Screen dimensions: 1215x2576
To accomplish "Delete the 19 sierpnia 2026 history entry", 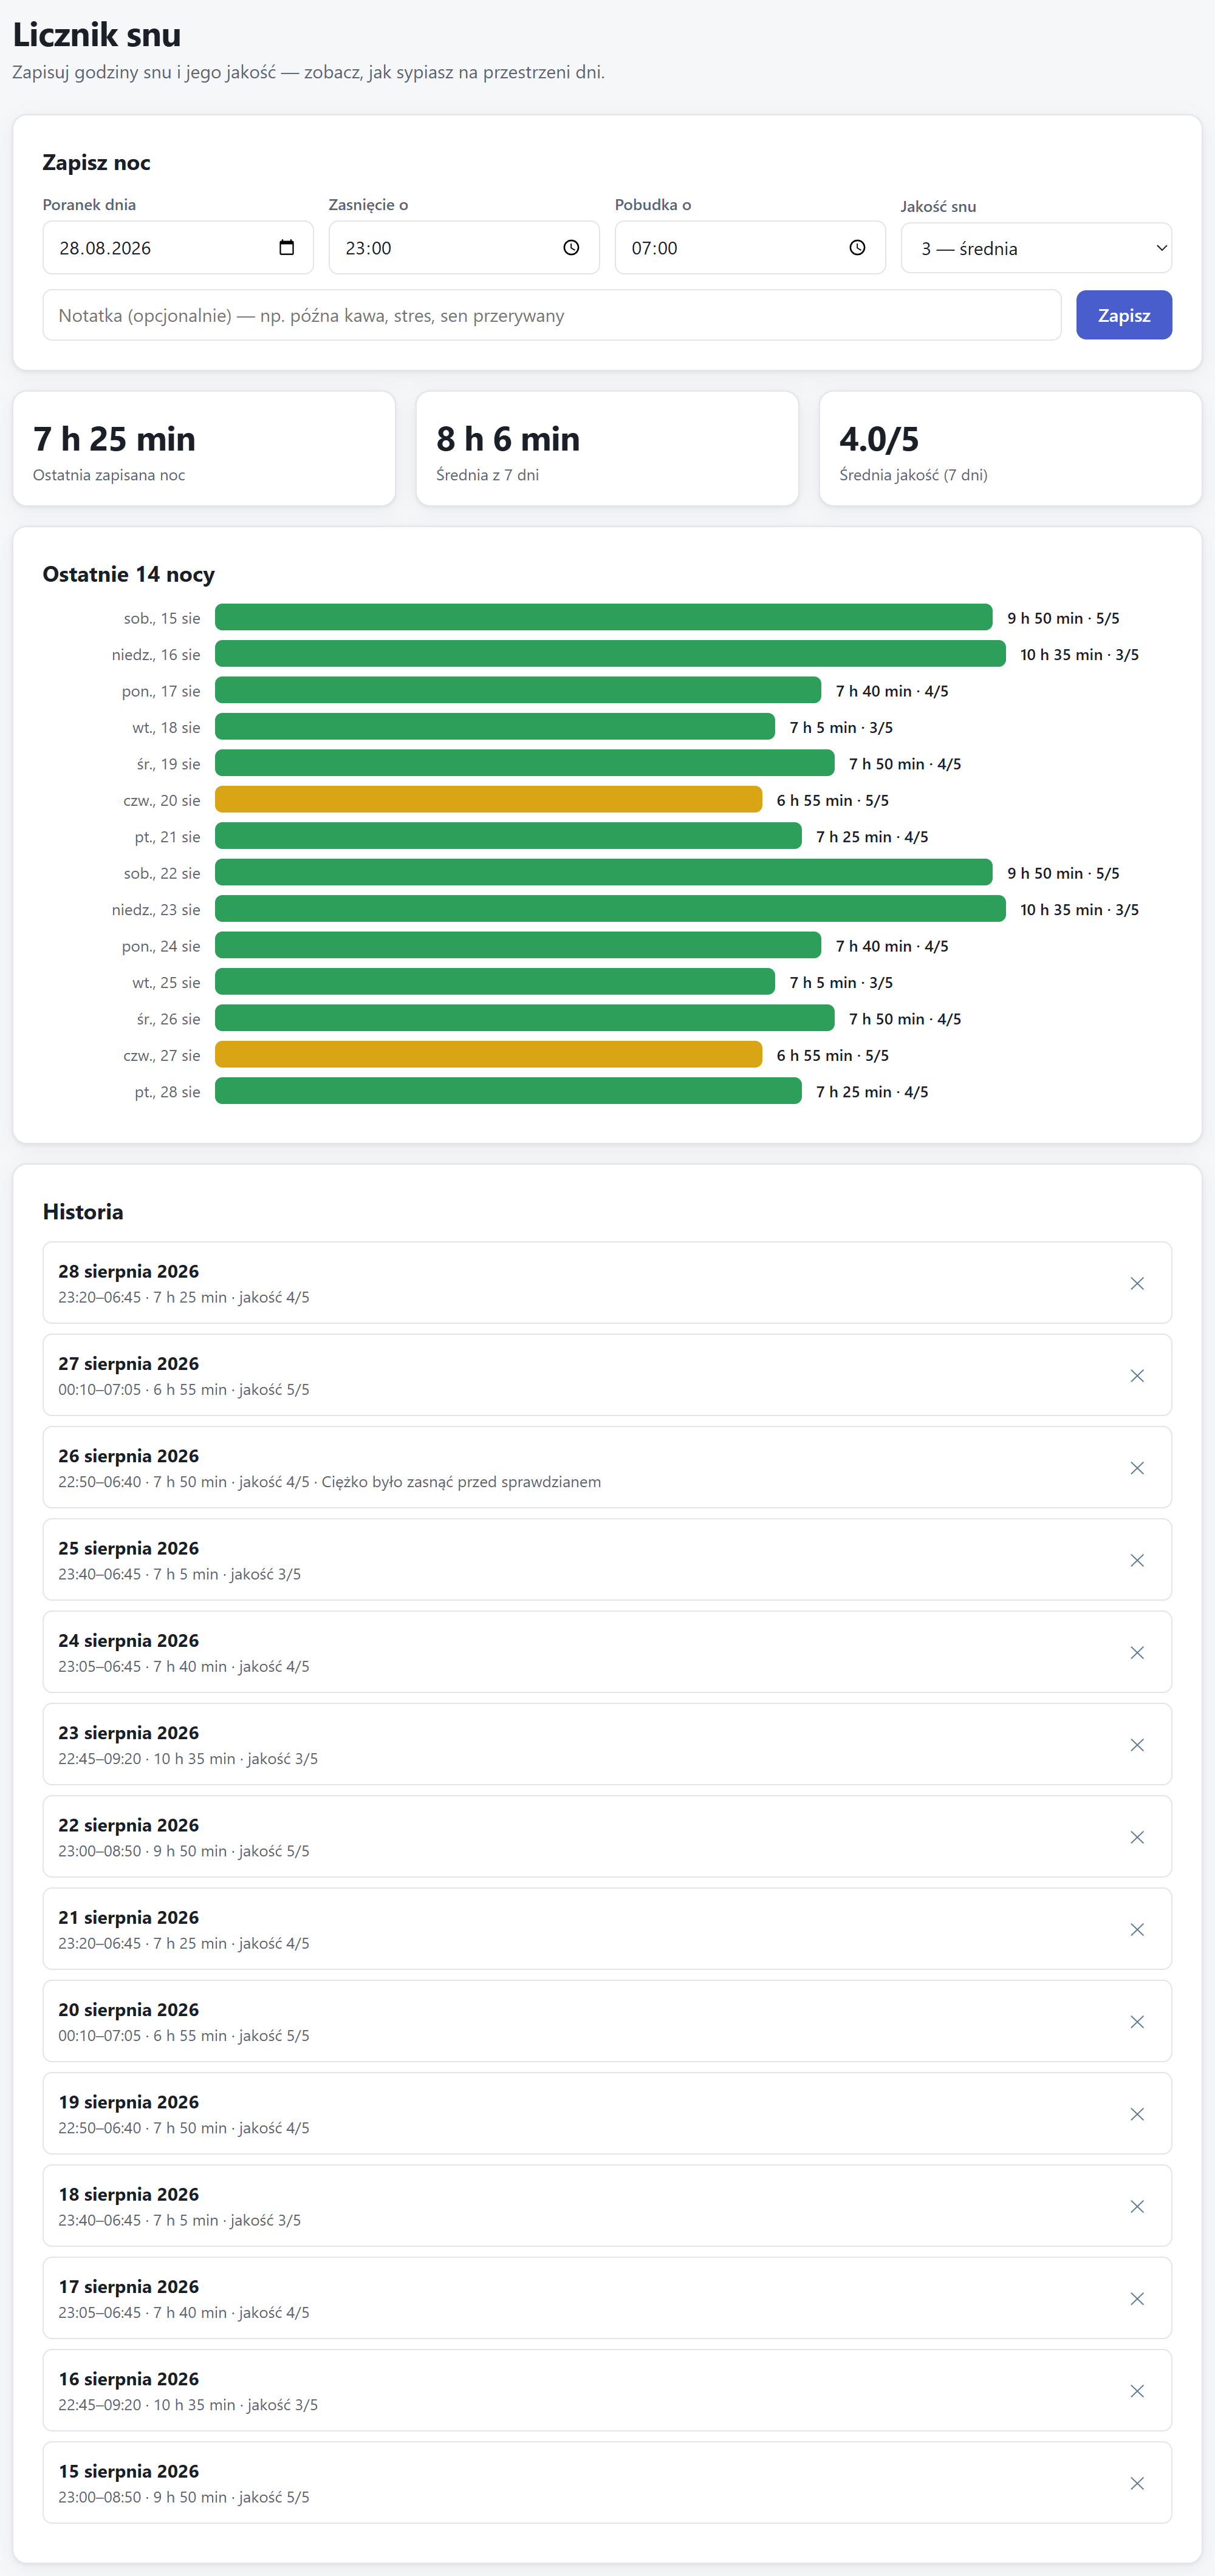I will point(1137,2114).
